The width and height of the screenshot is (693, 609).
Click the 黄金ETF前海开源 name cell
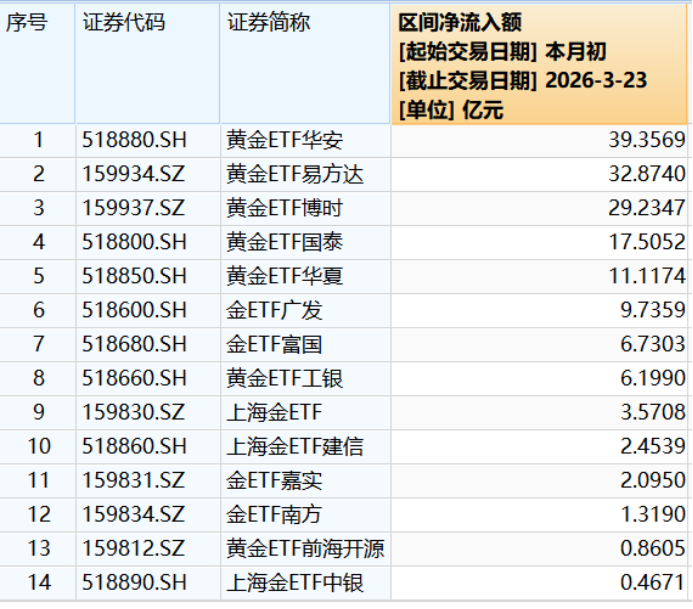305,548
